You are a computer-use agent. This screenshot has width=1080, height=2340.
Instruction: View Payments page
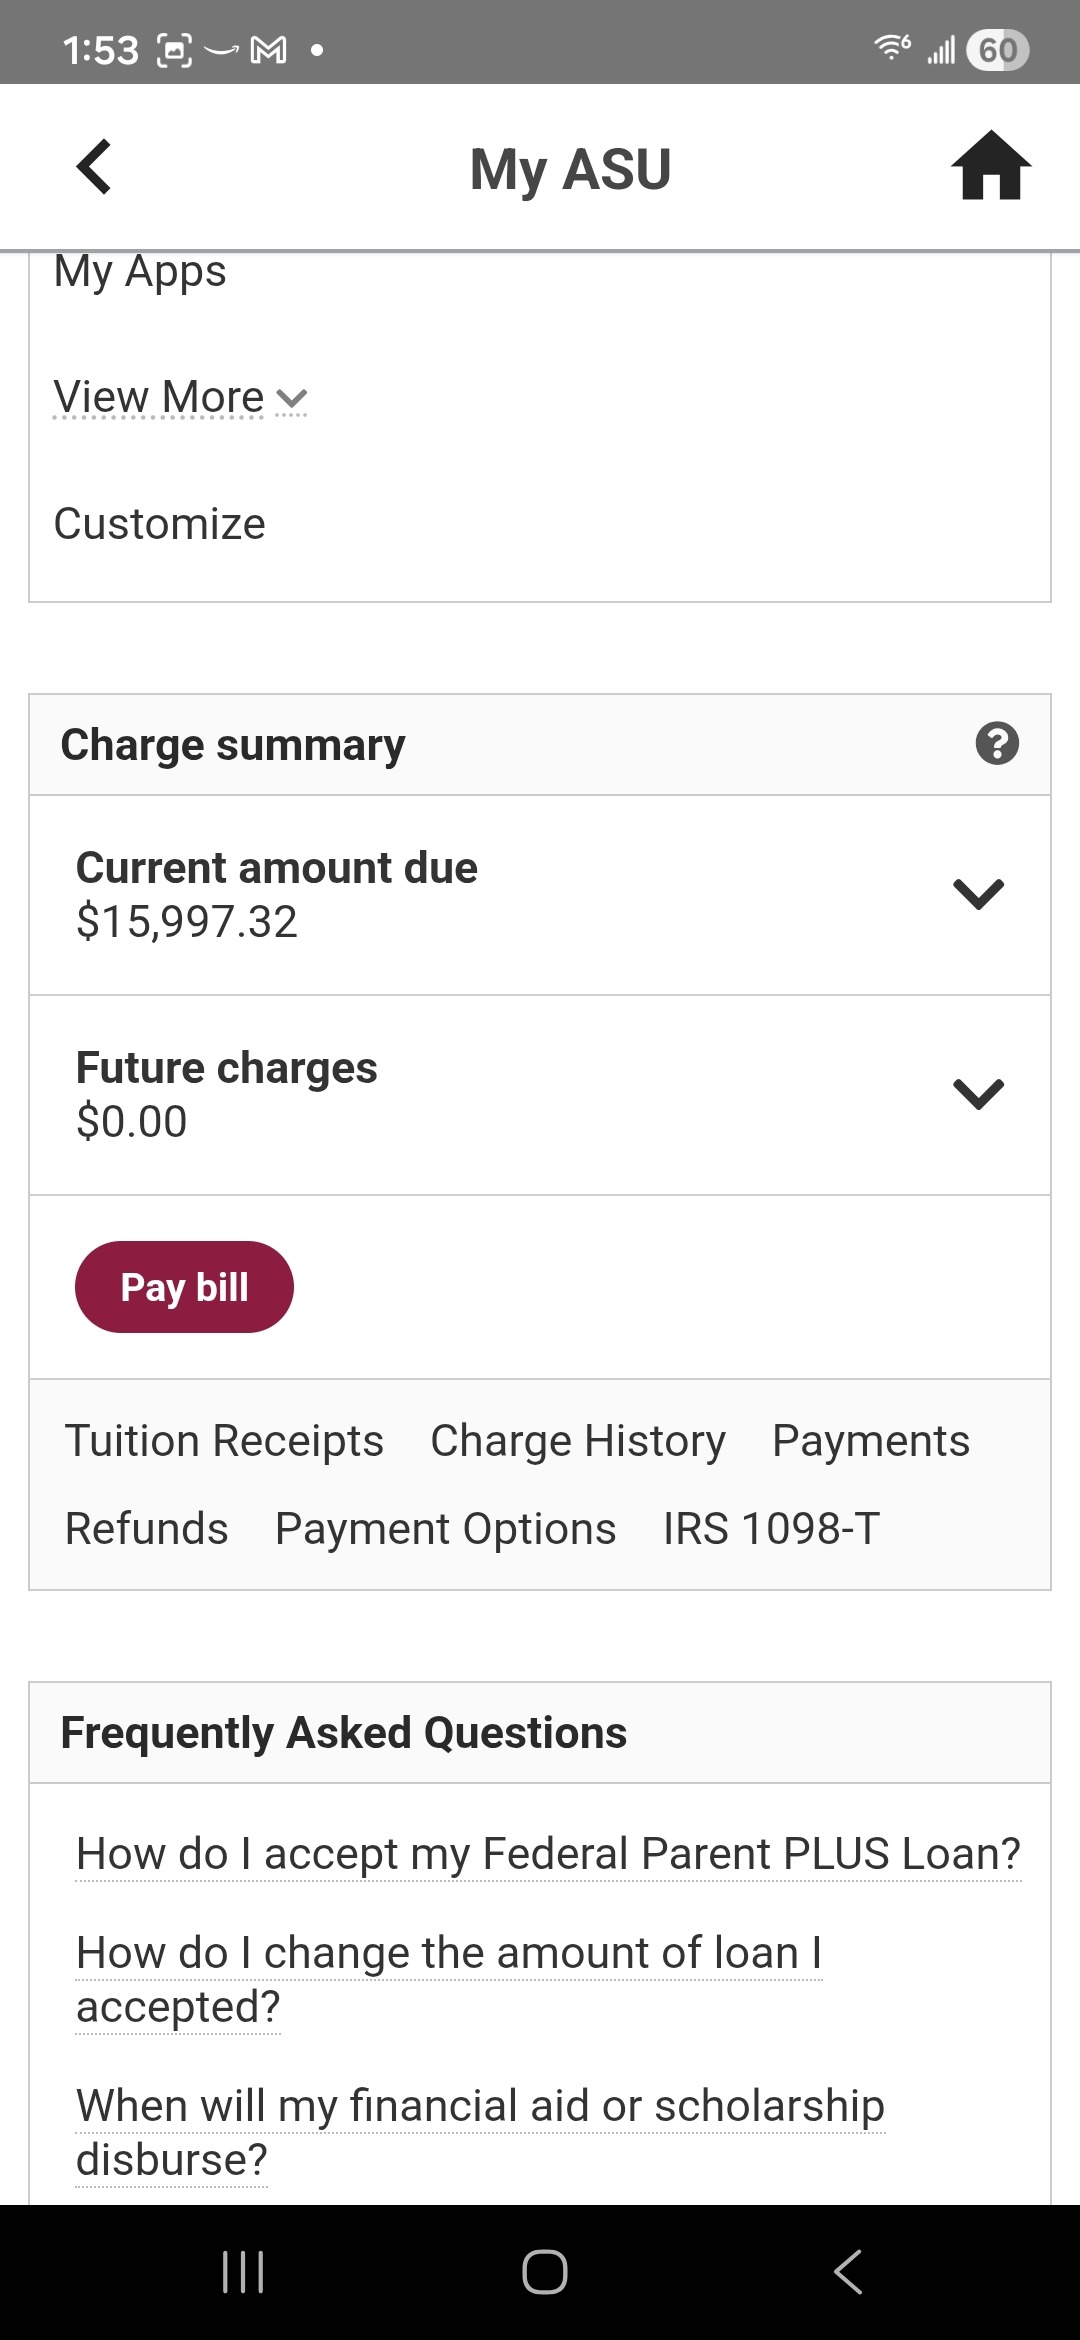click(x=870, y=1441)
